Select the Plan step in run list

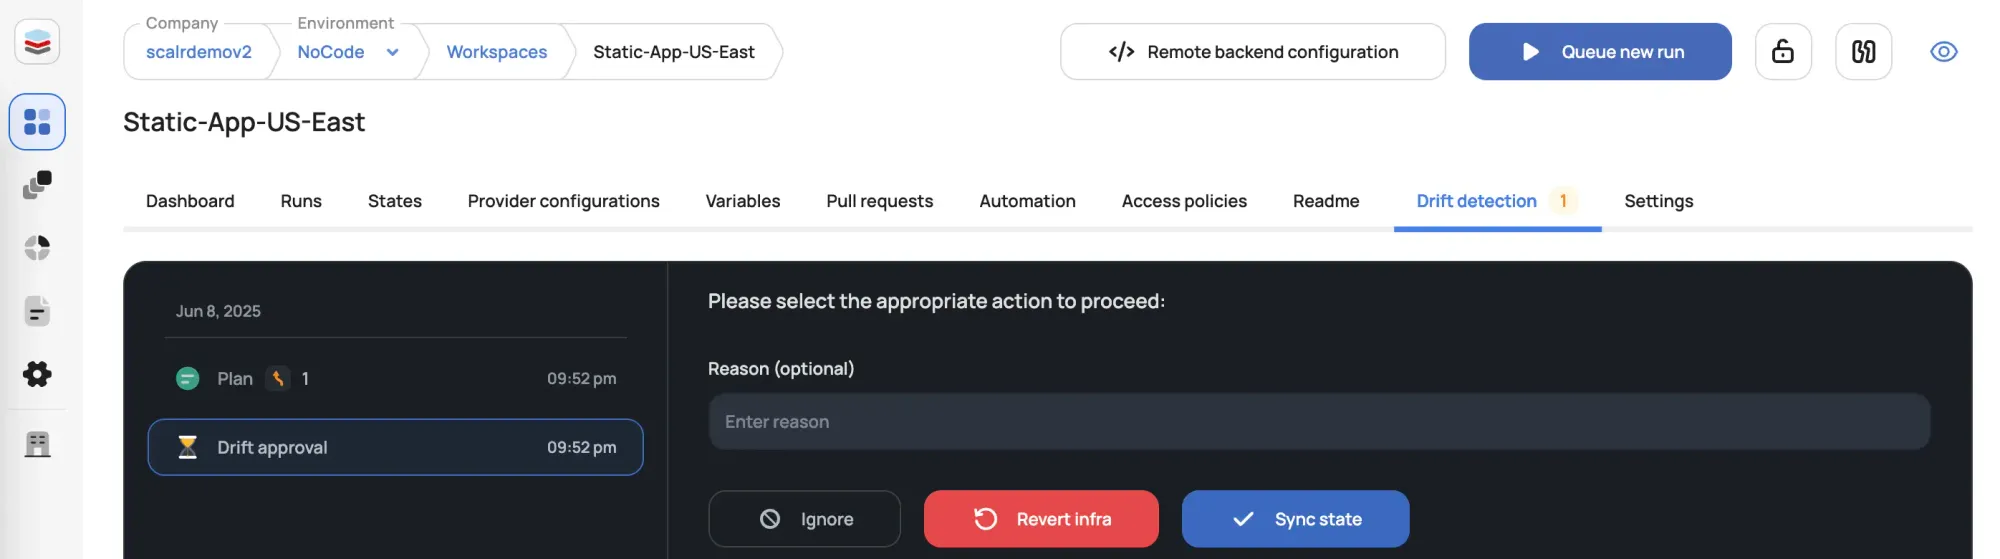tap(395, 379)
